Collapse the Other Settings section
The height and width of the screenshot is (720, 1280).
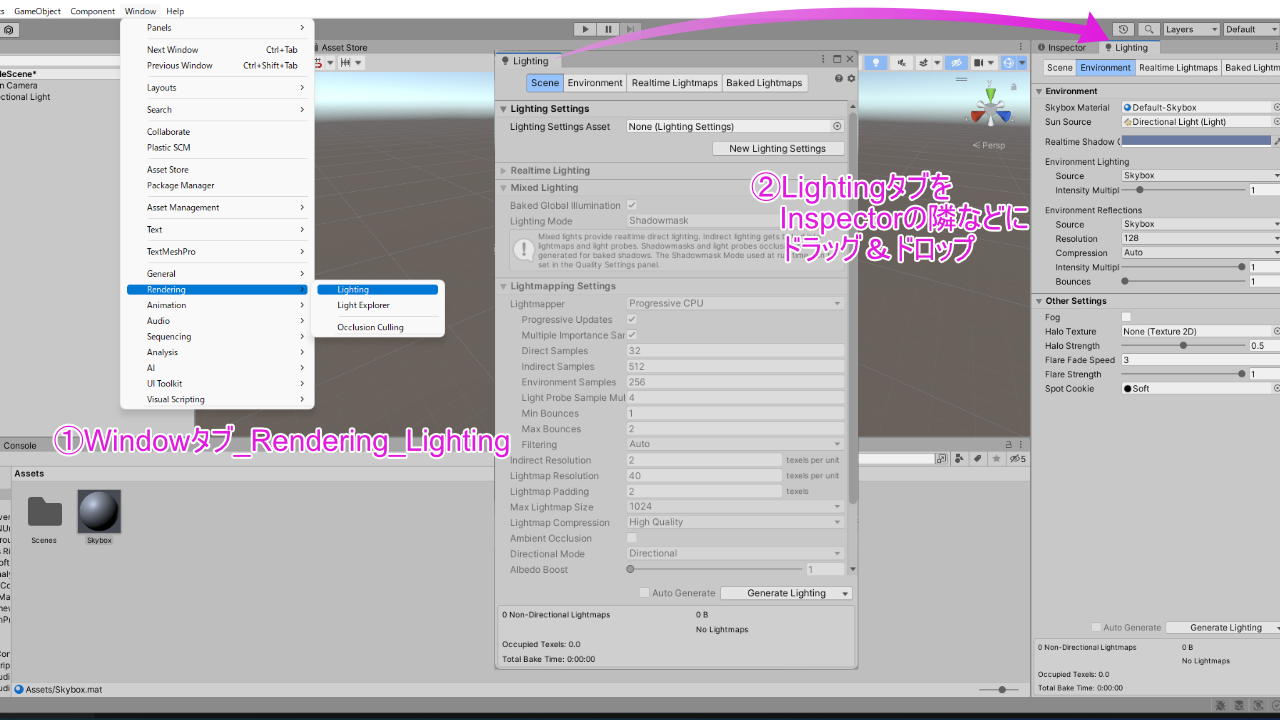(1038, 301)
